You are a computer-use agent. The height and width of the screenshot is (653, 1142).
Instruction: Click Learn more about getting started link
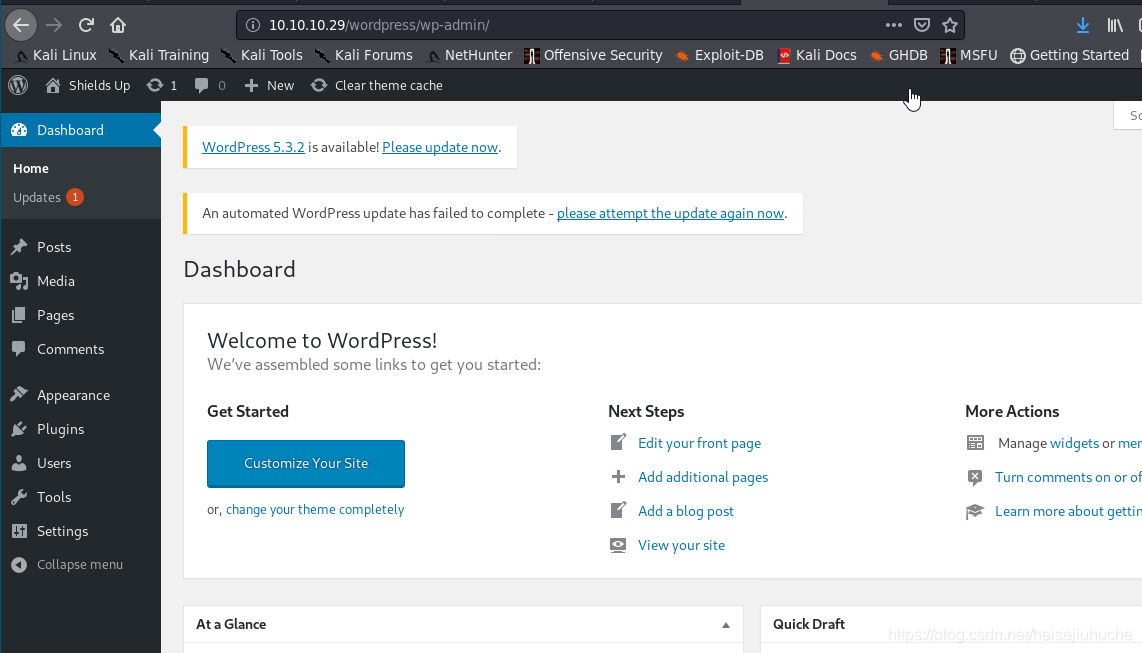coord(1068,511)
